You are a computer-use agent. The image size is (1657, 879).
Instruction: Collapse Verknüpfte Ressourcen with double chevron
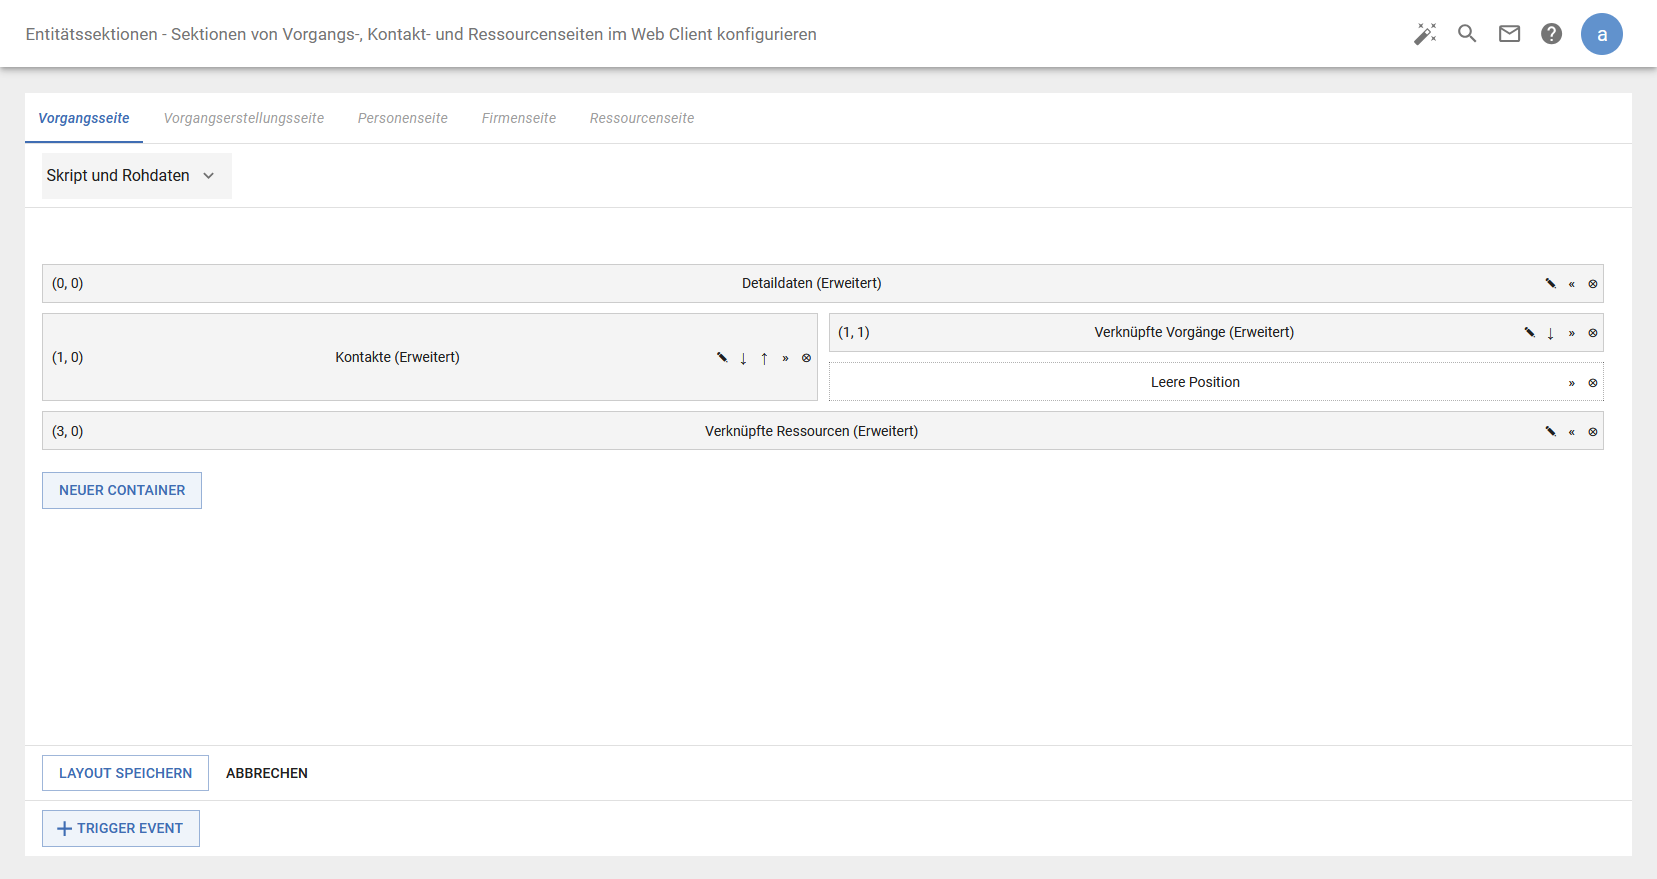[1572, 432]
